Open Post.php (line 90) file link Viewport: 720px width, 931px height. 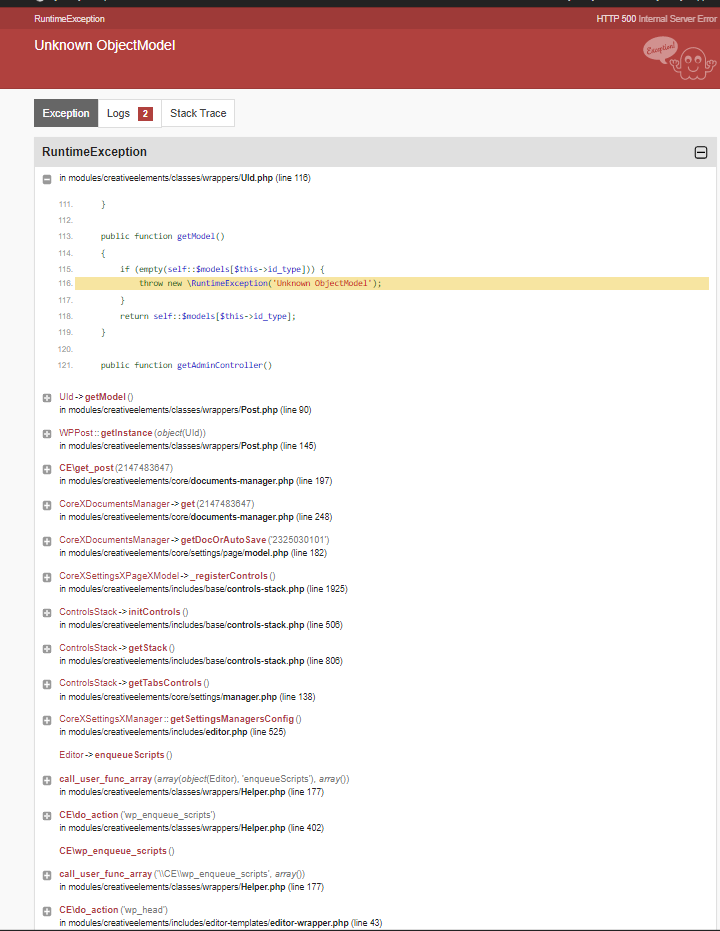click(x=185, y=410)
